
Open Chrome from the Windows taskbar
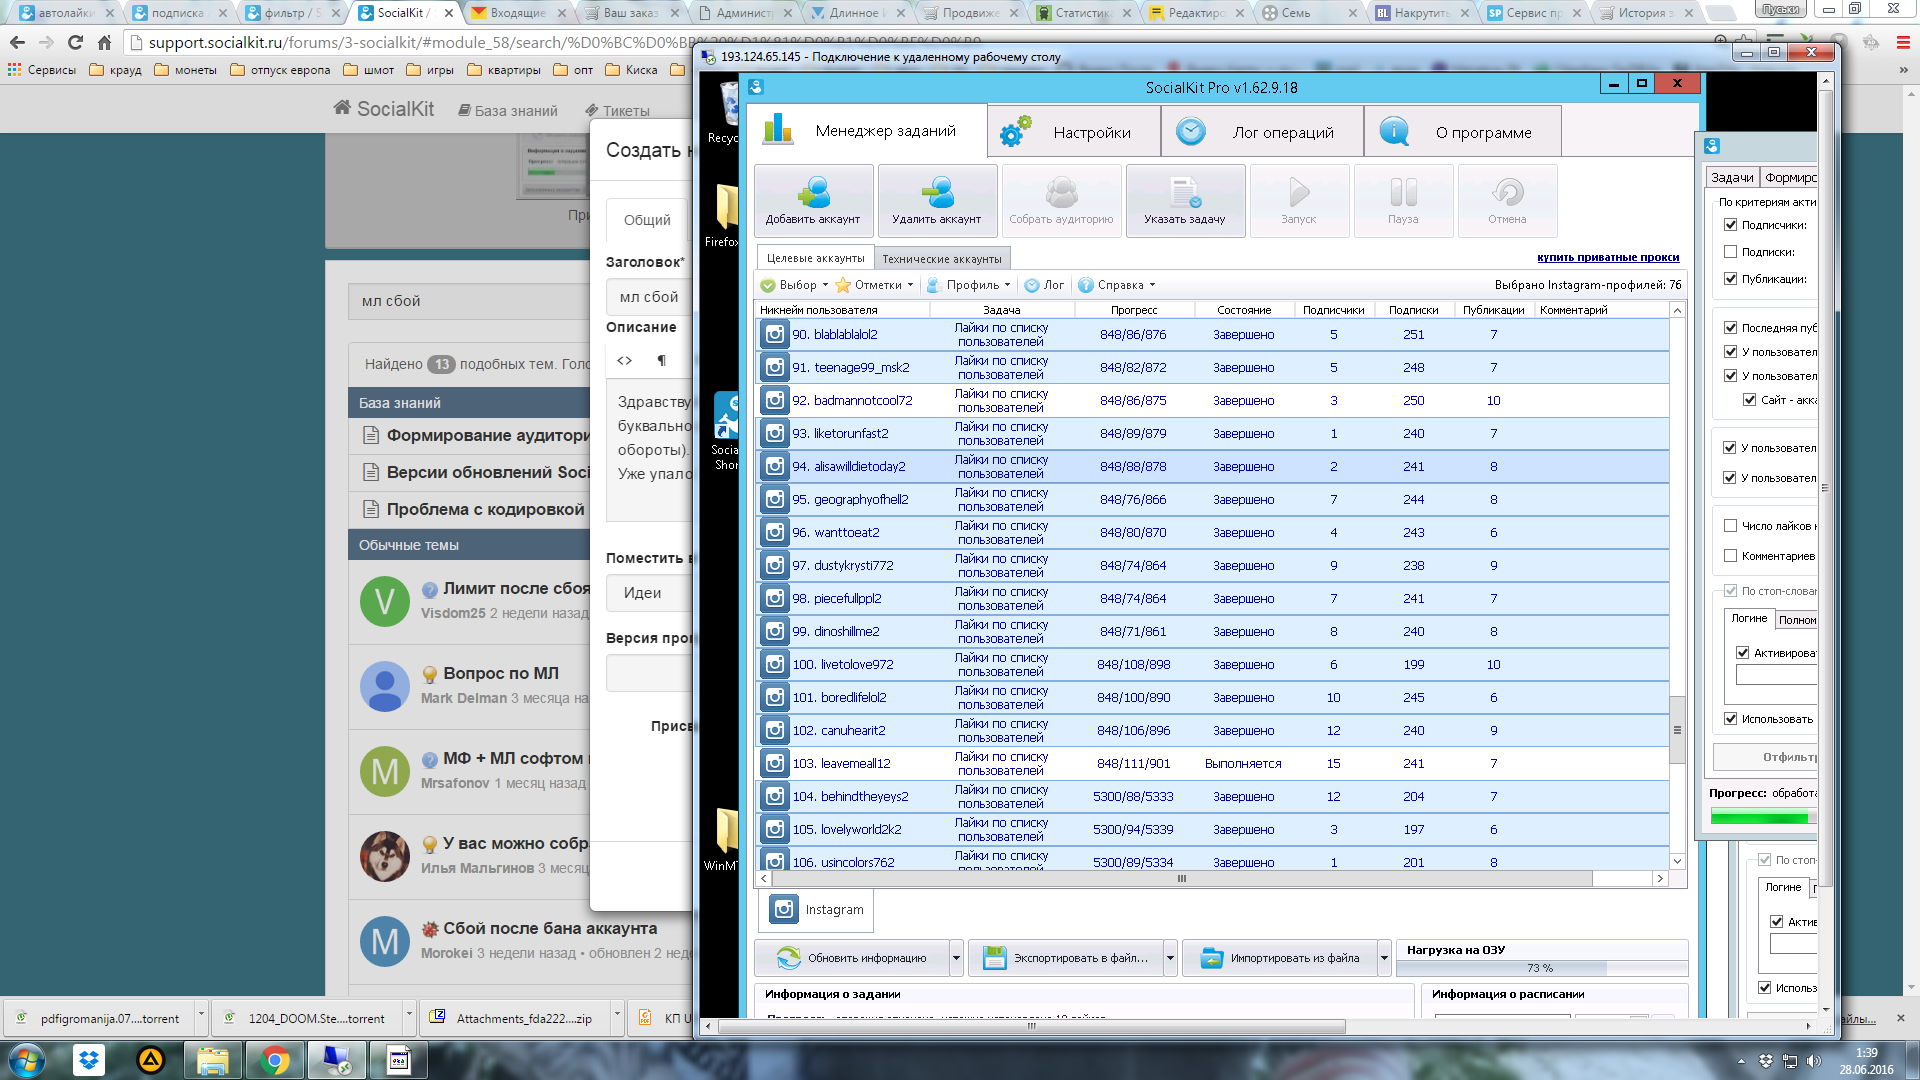274,1060
